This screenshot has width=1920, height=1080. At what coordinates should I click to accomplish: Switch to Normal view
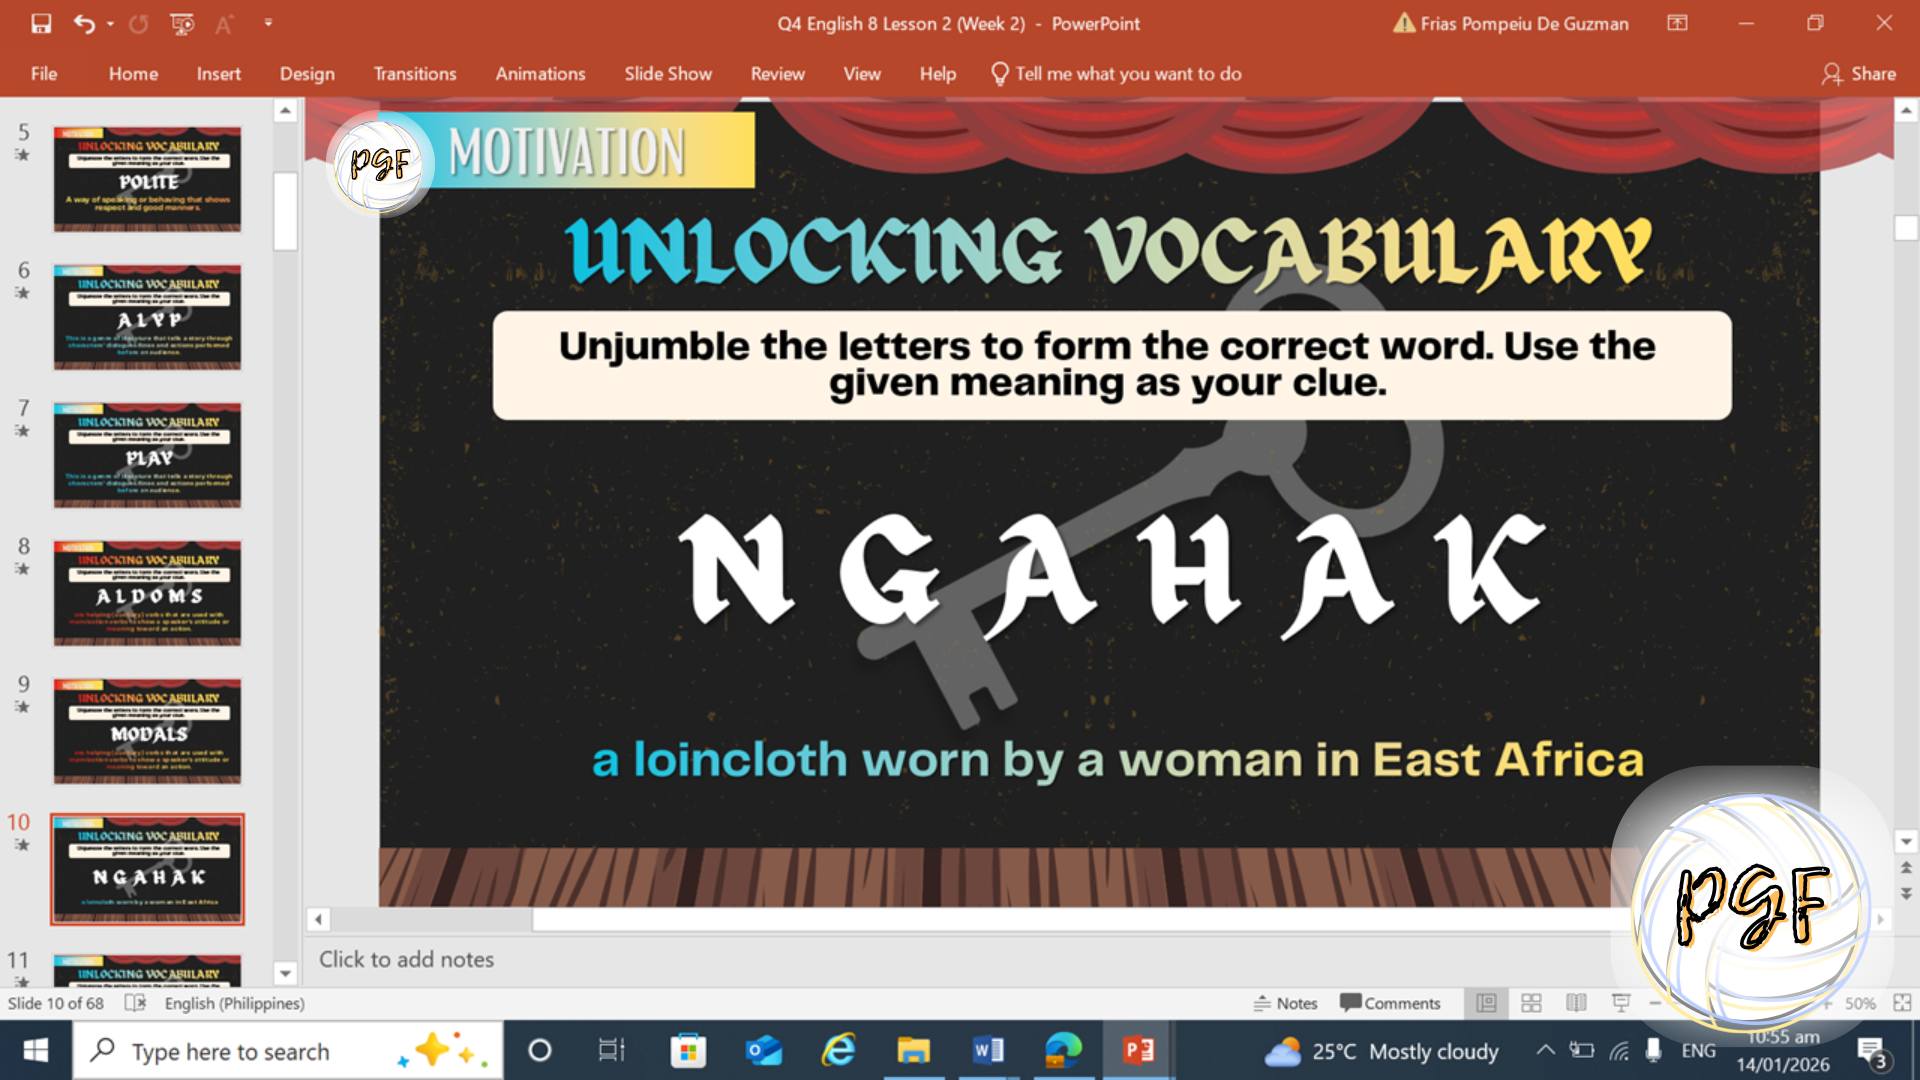coord(1486,1003)
